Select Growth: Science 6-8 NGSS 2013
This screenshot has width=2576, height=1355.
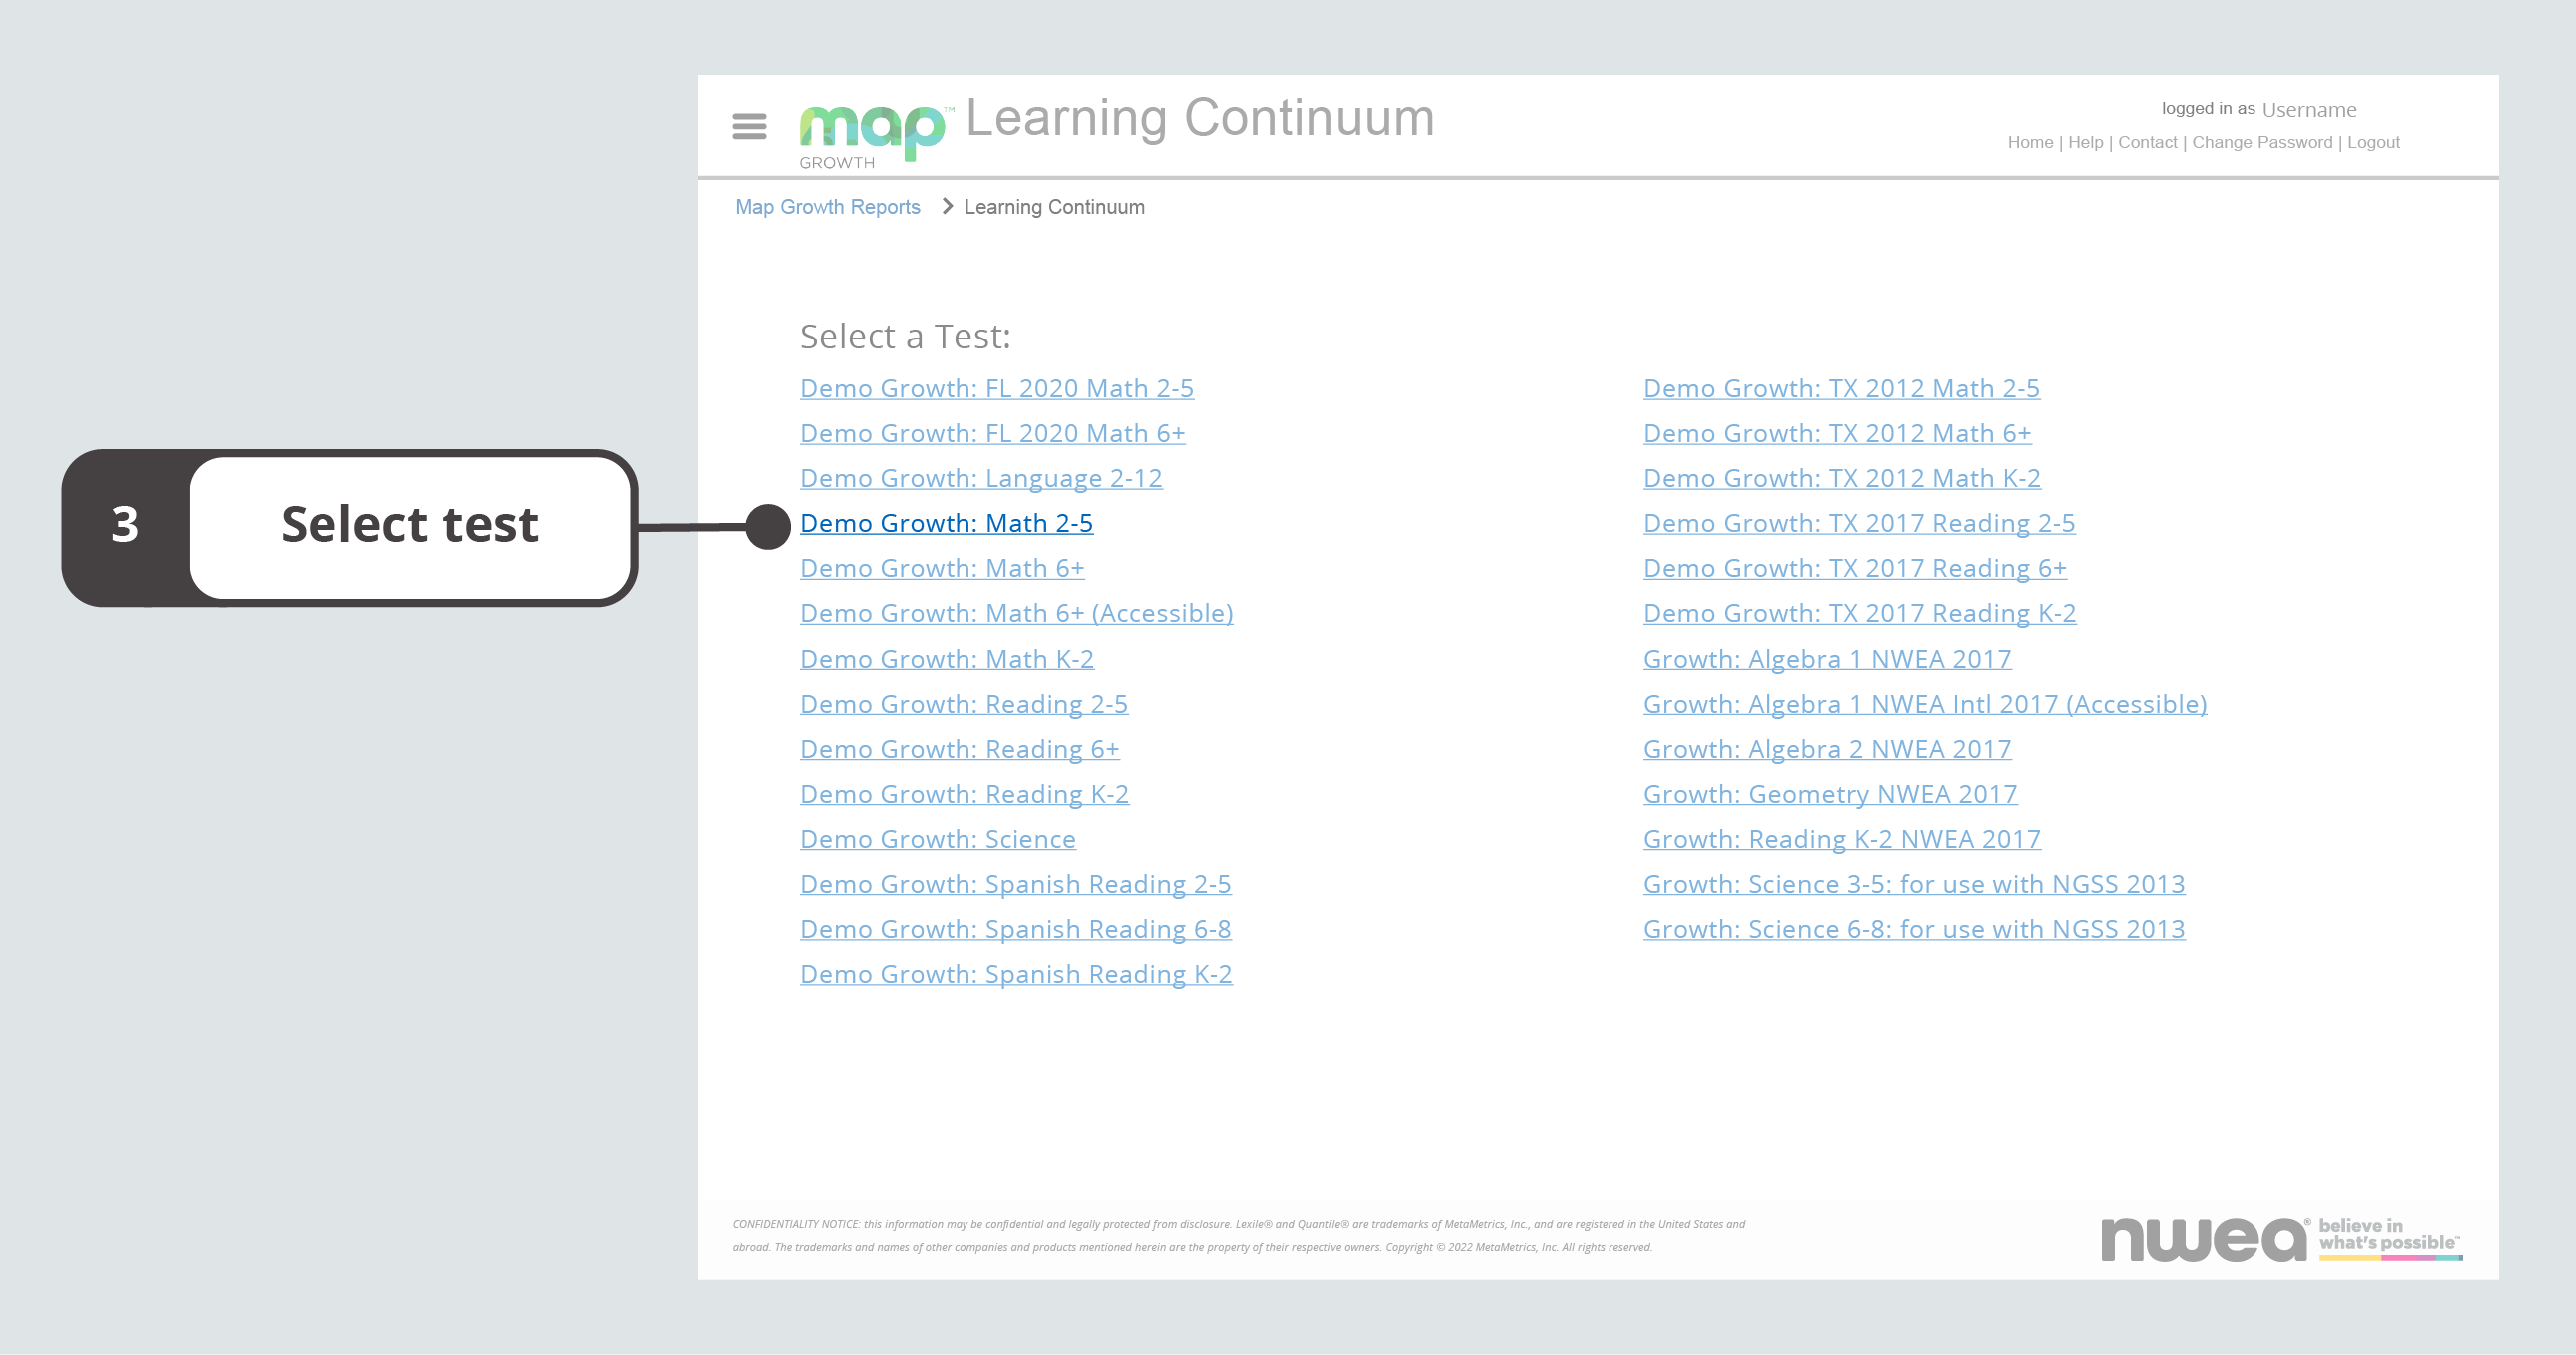[x=1913, y=928]
